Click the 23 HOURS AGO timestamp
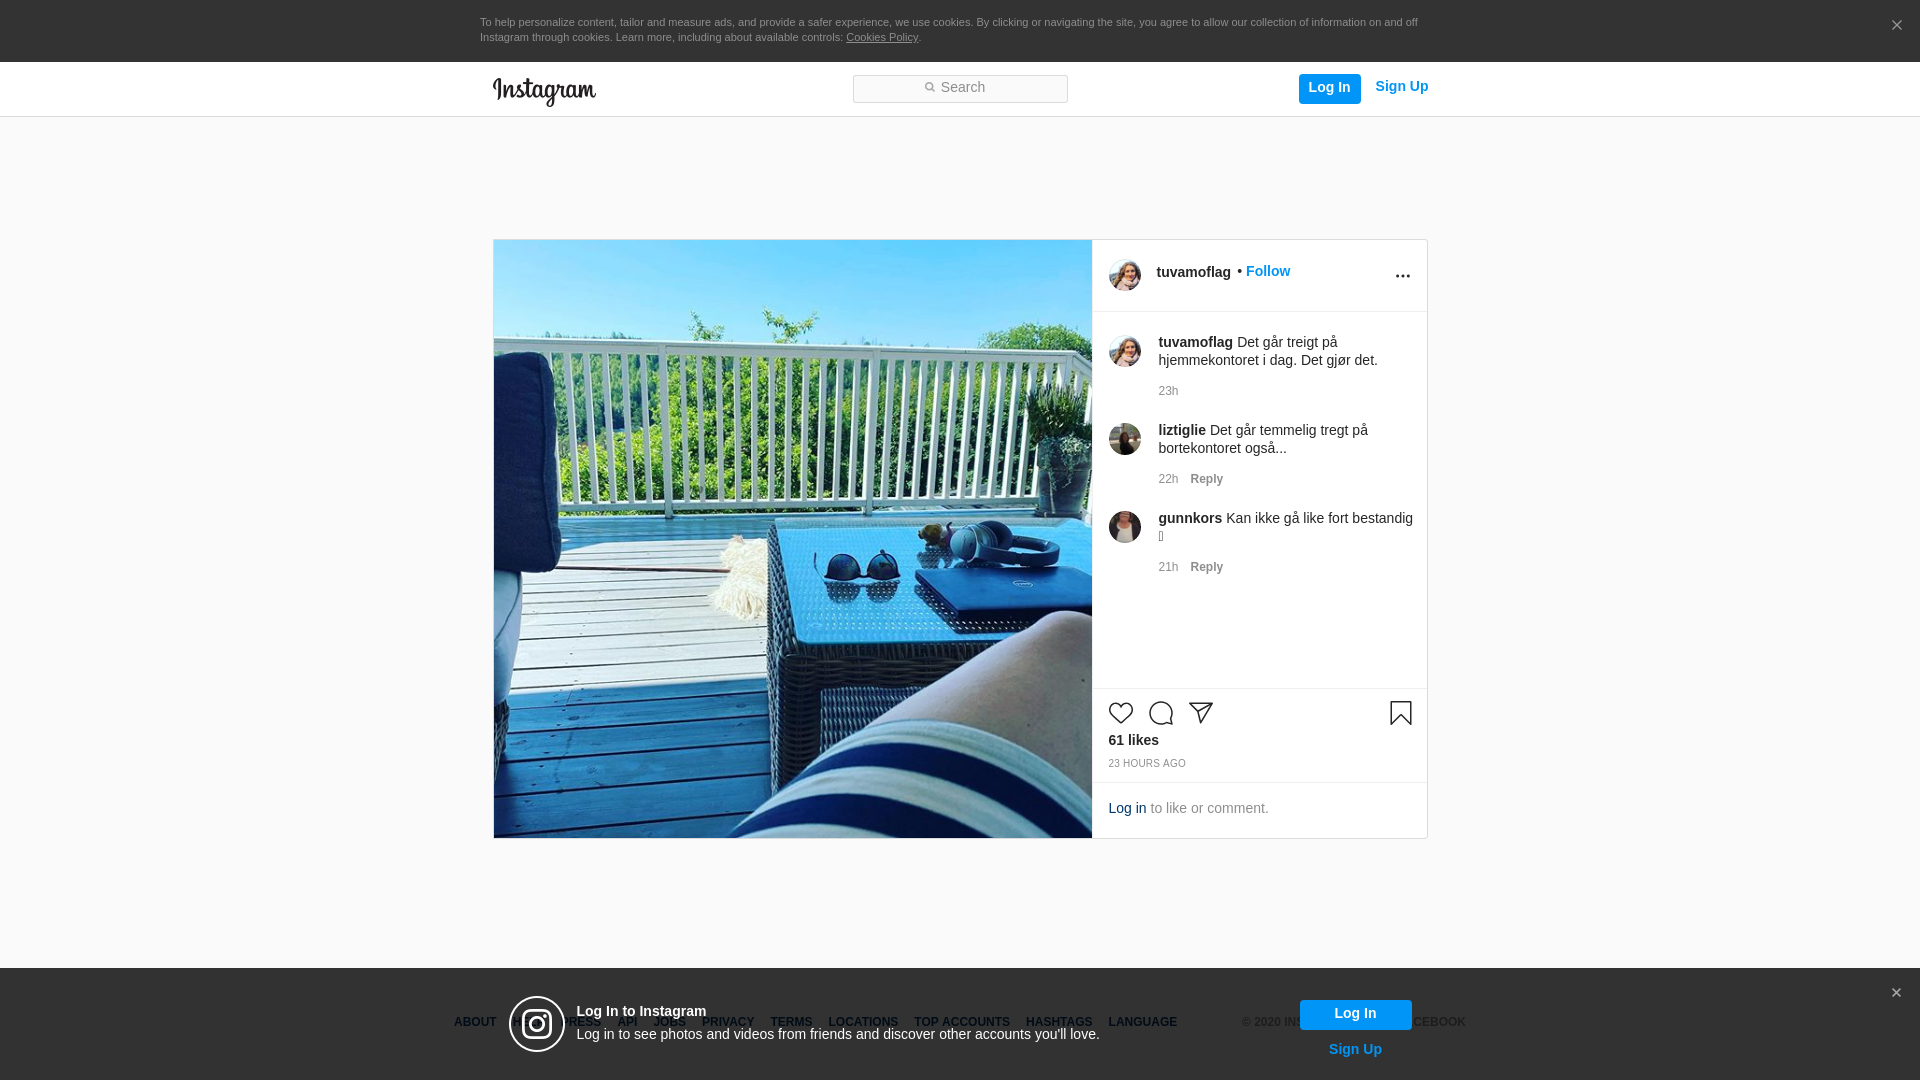Screen dimensions: 1920x1080 1146,763
